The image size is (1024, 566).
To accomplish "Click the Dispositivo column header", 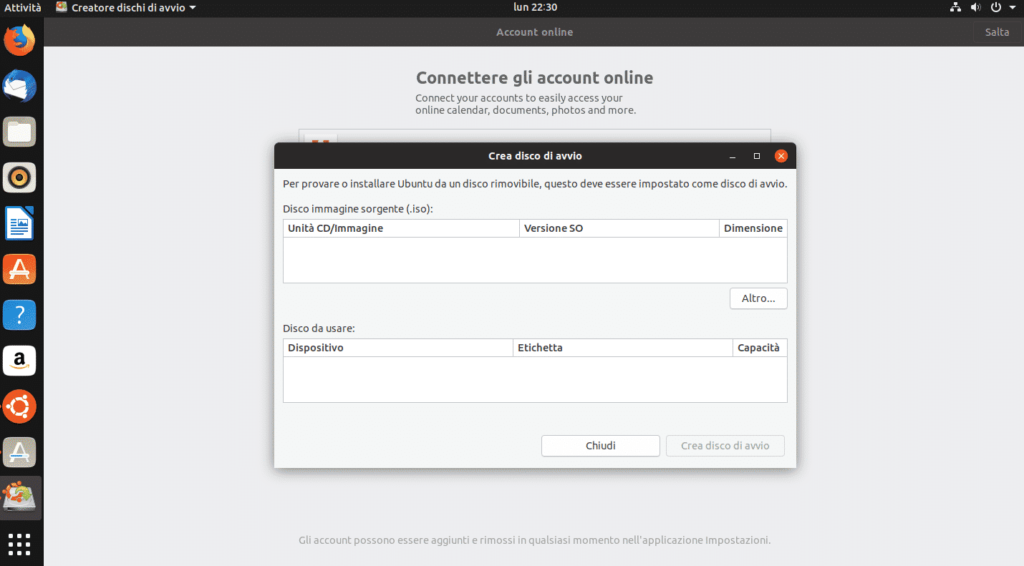I will 398,348.
